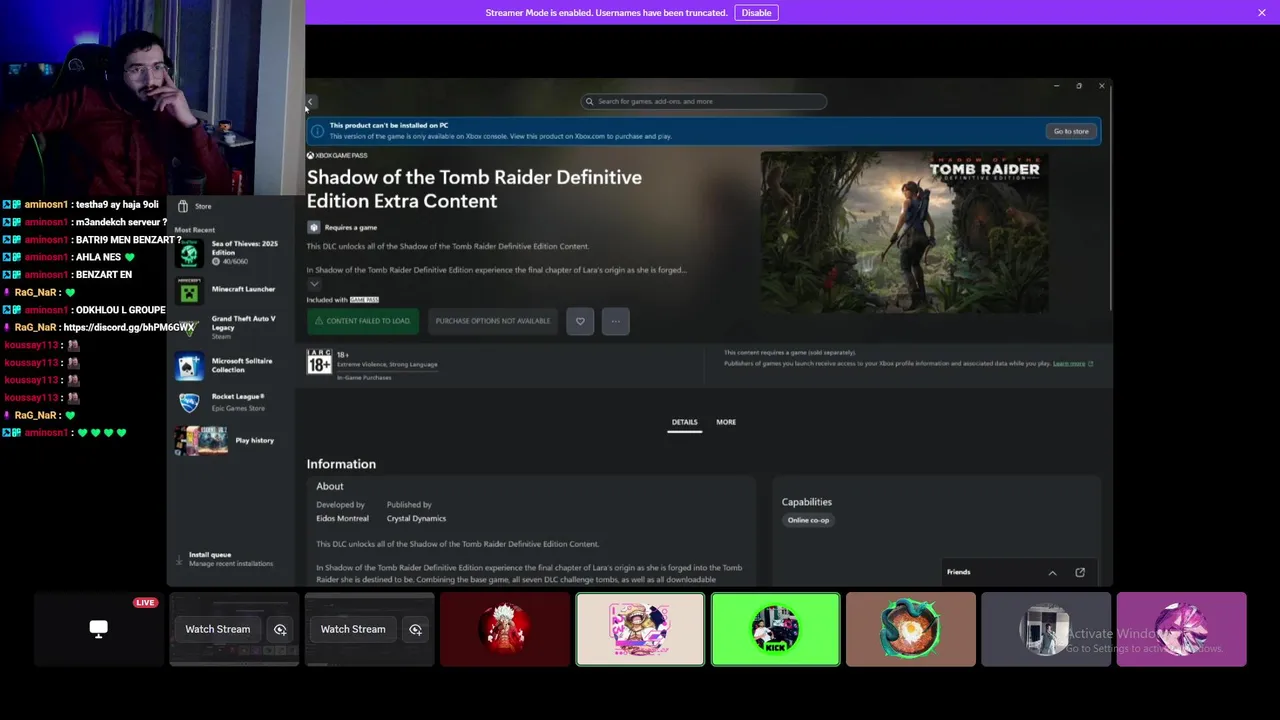Open Rocket League from recent list
Image resolution: width=1280 pixels, height=720 pixels.
pyautogui.click(x=232, y=401)
